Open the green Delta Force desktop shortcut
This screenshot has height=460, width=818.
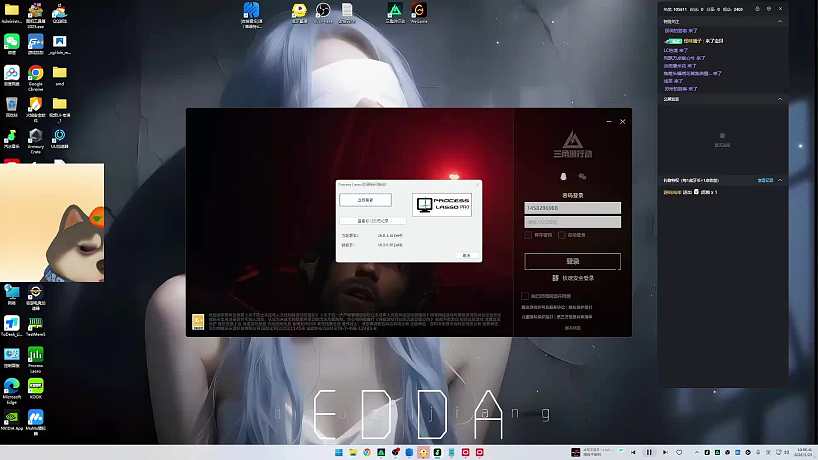tap(395, 13)
